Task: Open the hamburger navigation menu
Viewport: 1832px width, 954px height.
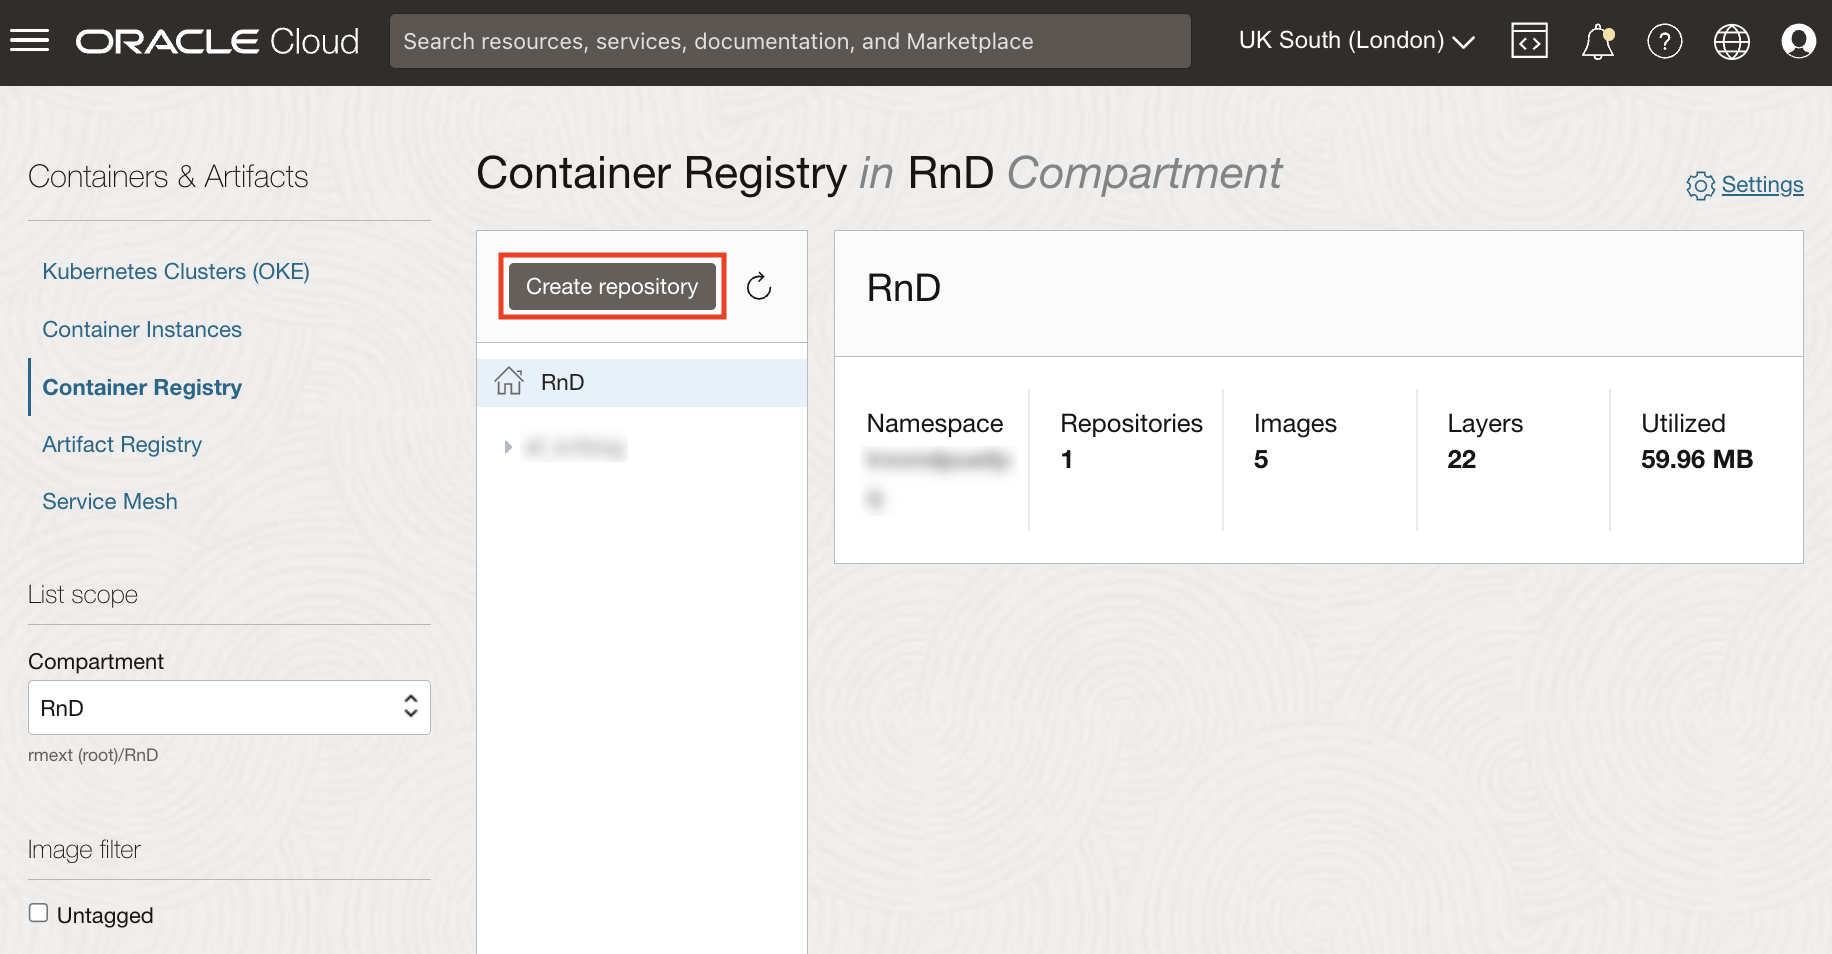Action: click(30, 41)
